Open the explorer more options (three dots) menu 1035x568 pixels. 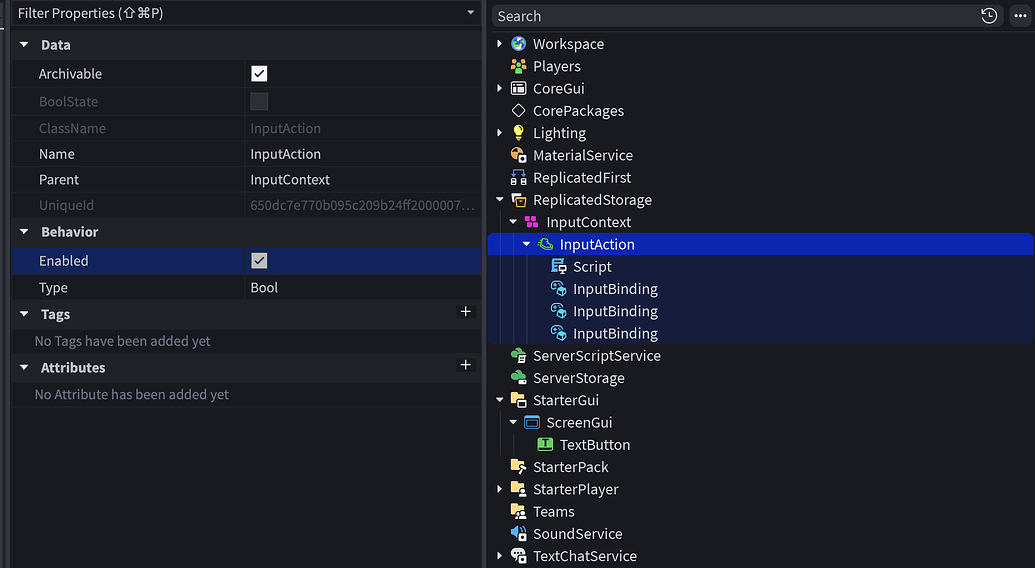1020,16
